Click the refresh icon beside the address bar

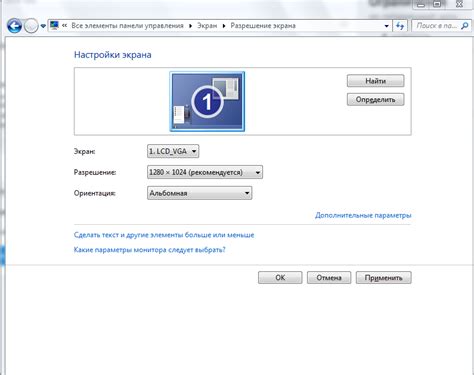[x=400, y=26]
